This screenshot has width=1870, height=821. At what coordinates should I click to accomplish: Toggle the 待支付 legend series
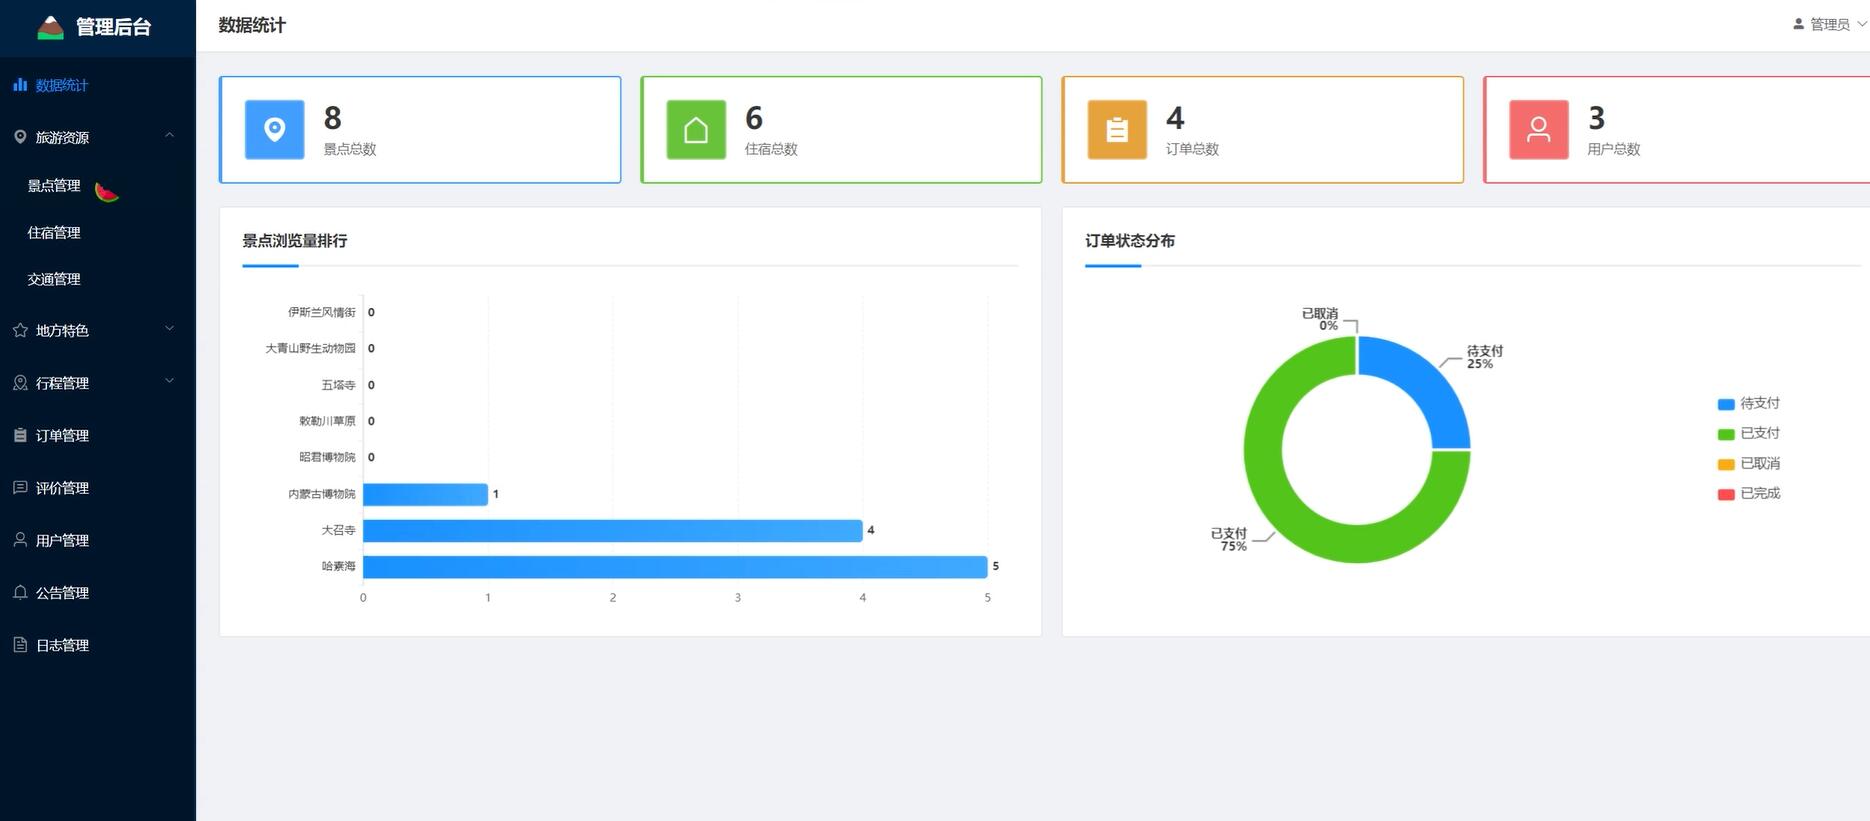(x=1748, y=404)
